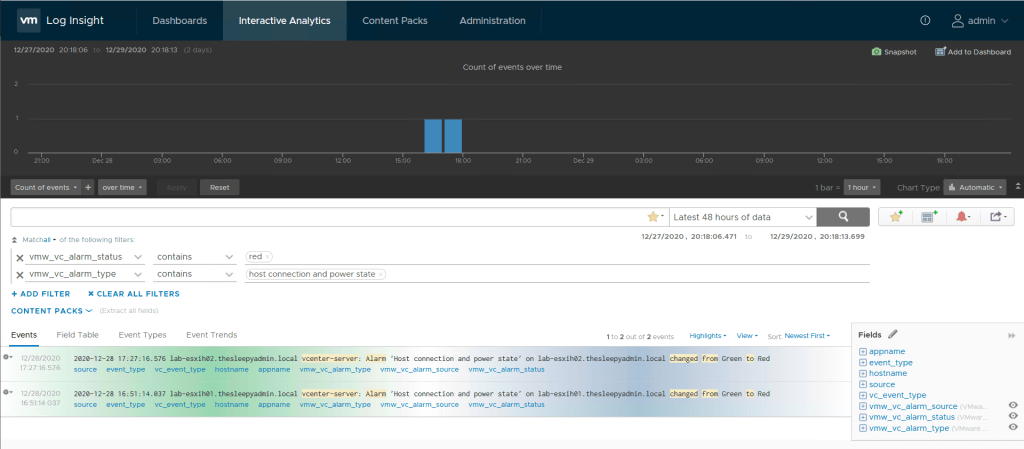Switch to the Dashboards tab
This screenshot has height=449, width=1024.
(179, 21)
